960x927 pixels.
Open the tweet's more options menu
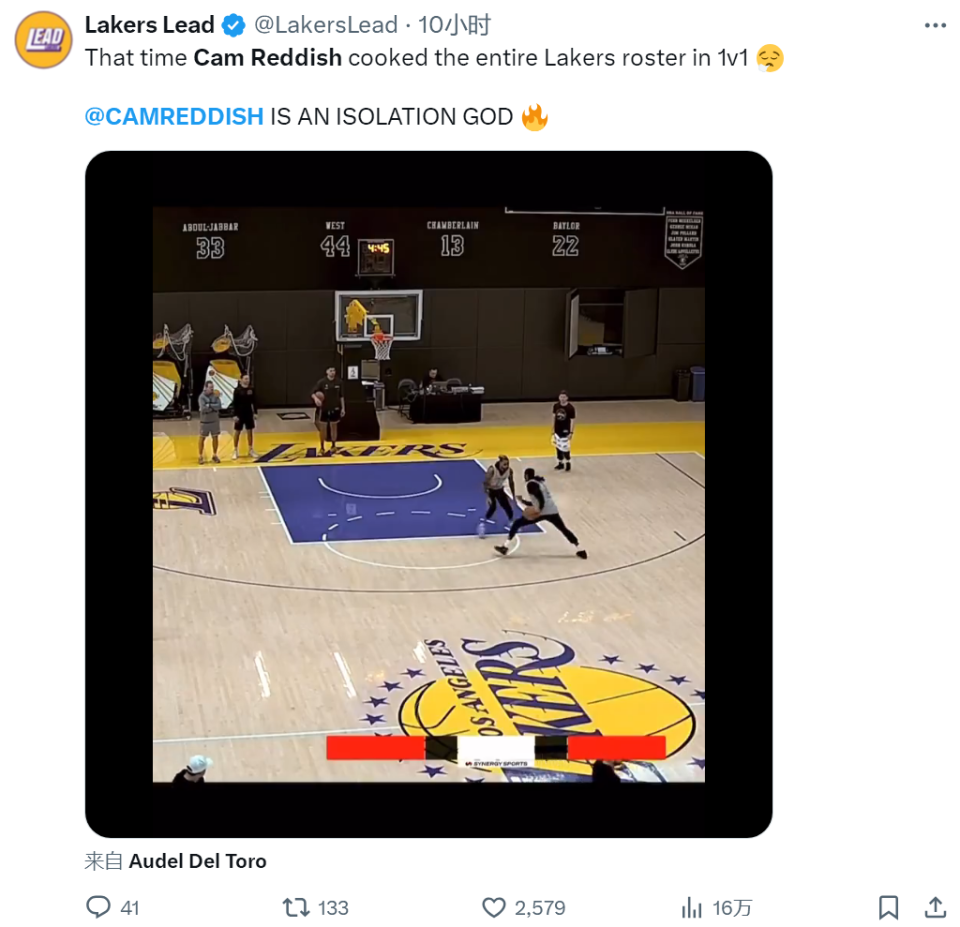click(x=934, y=26)
